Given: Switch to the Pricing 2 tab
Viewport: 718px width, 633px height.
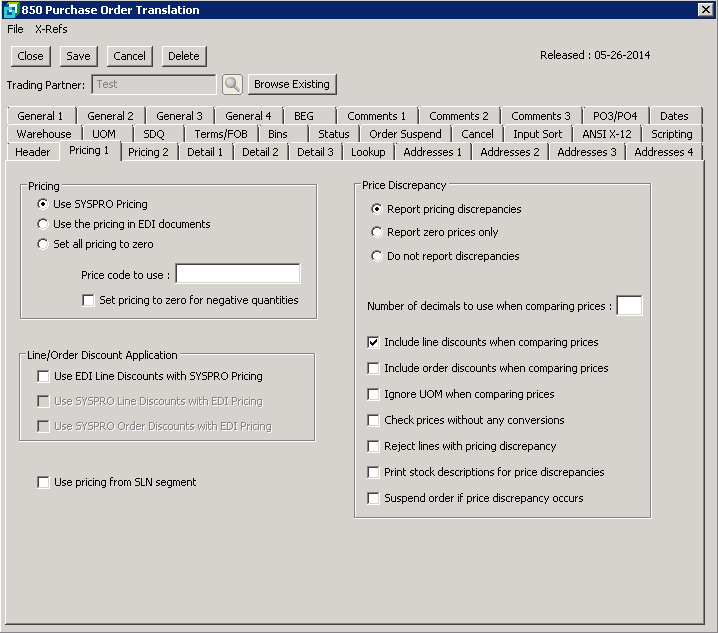Looking at the screenshot, I should pyautogui.click(x=148, y=152).
